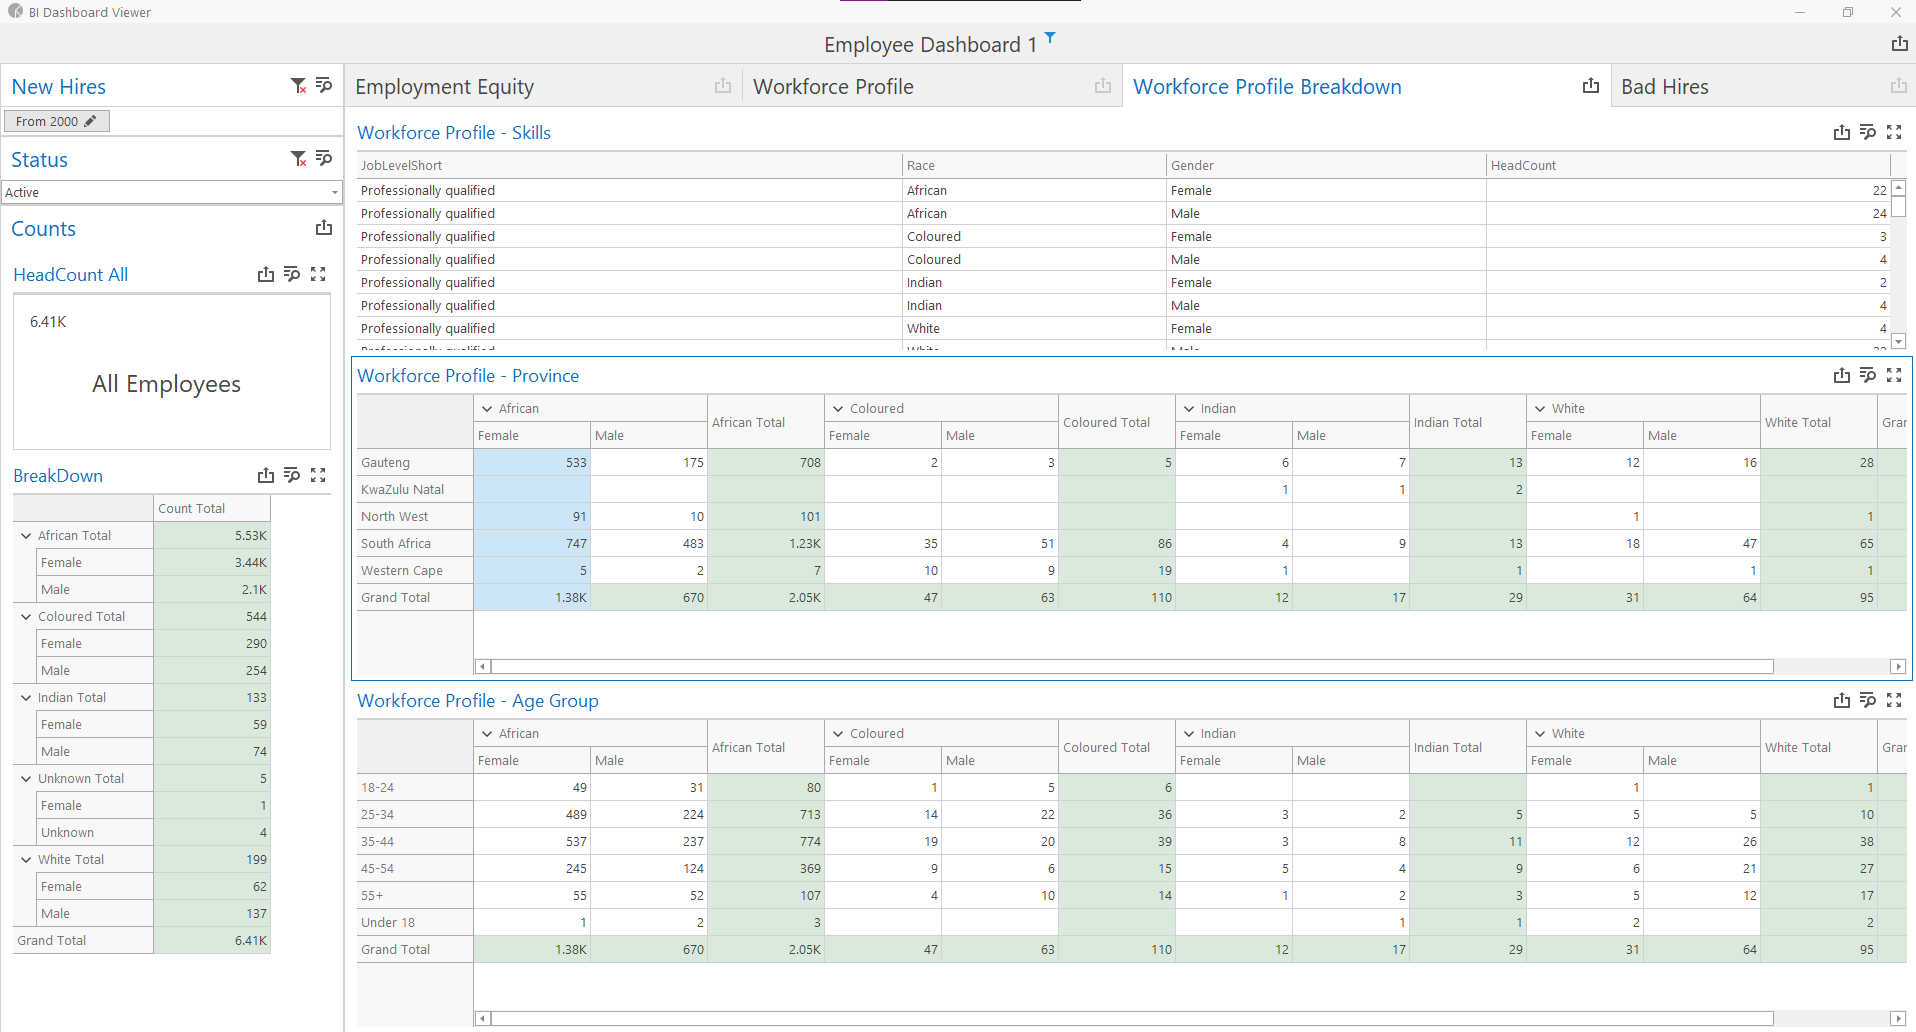1916x1032 pixels.
Task: Export the Counts group
Action: [324, 228]
